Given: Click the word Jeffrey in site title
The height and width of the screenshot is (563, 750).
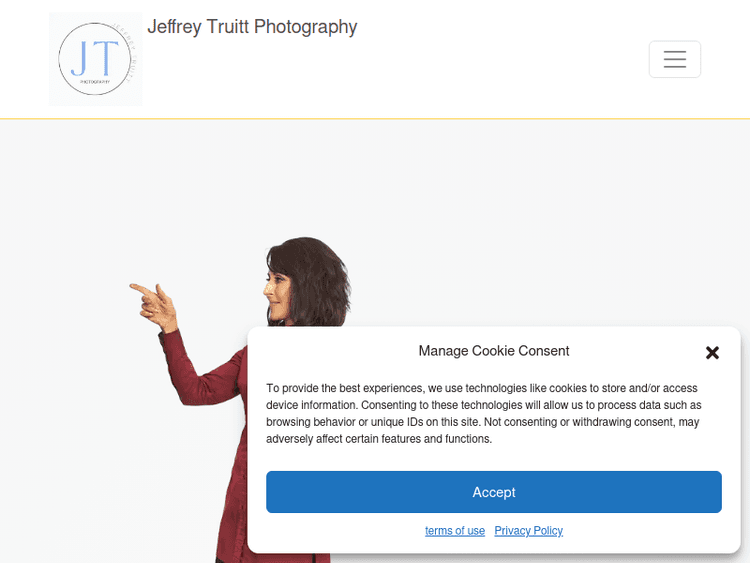Looking at the screenshot, I should [x=174, y=27].
